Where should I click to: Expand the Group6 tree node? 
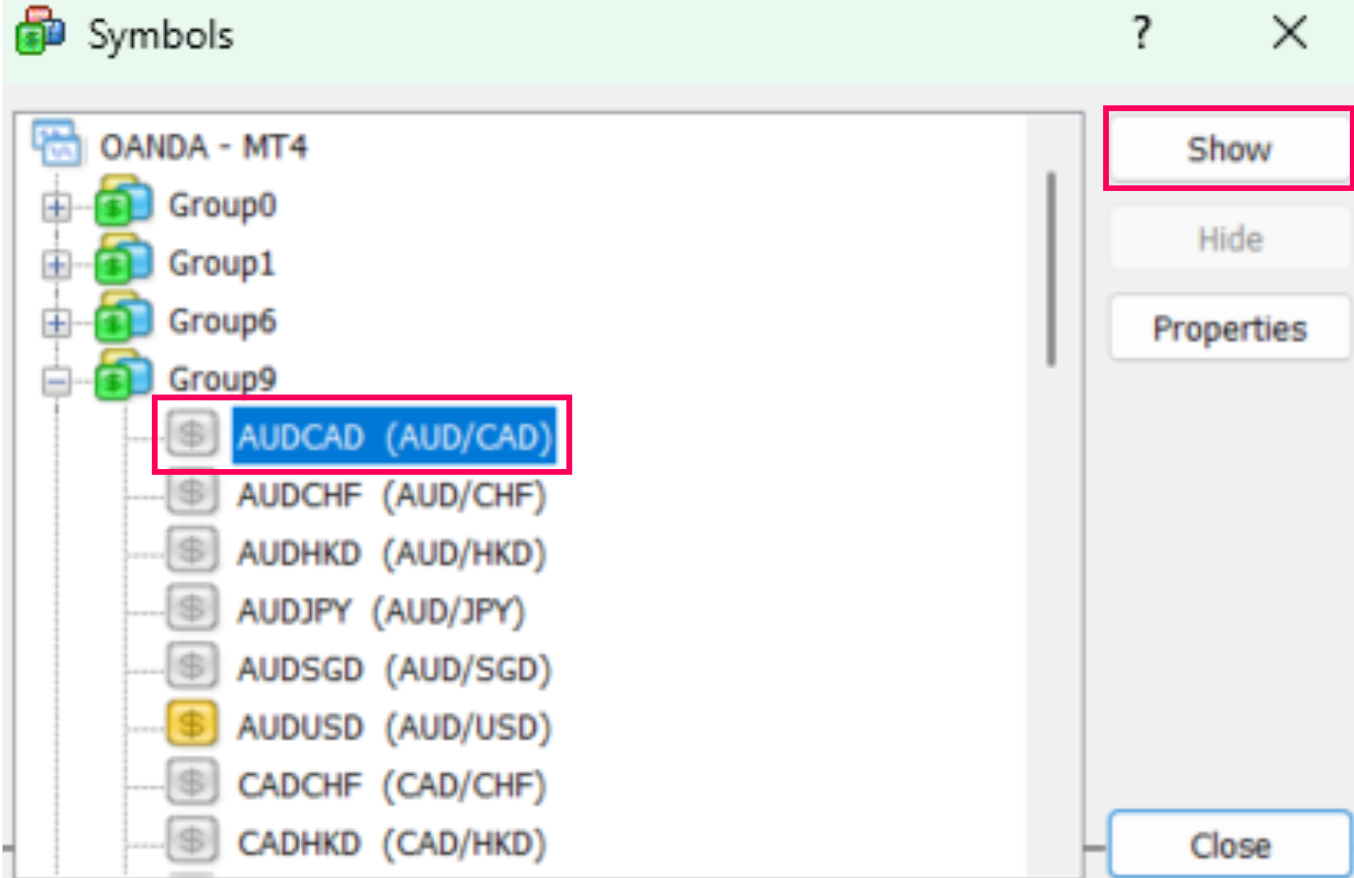pyautogui.click(x=58, y=321)
